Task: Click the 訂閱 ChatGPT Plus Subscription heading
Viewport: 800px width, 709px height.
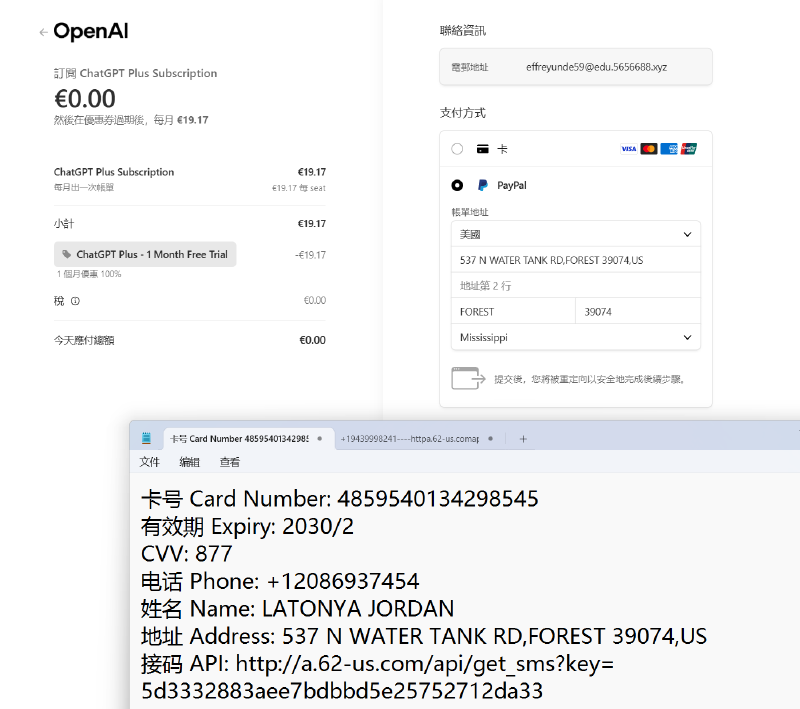Action: (x=136, y=73)
